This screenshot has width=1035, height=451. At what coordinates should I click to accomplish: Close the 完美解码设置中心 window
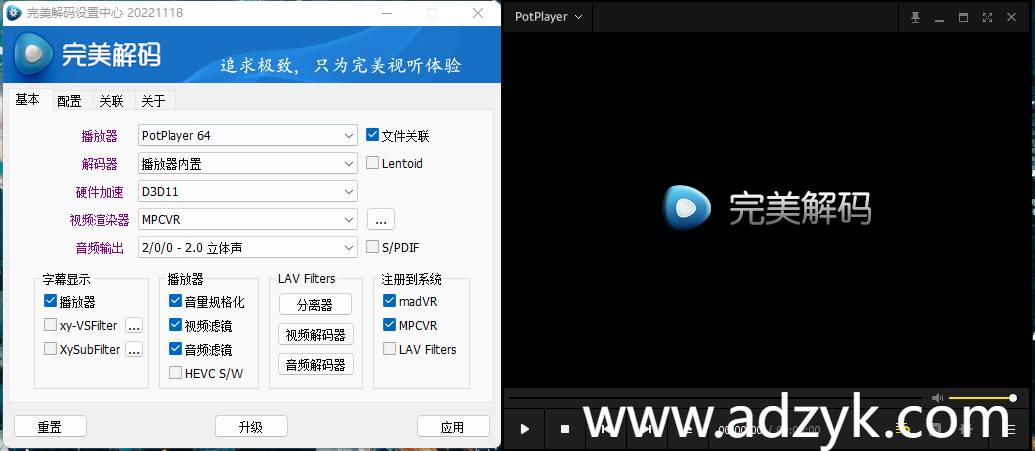click(x=478, y=13)
